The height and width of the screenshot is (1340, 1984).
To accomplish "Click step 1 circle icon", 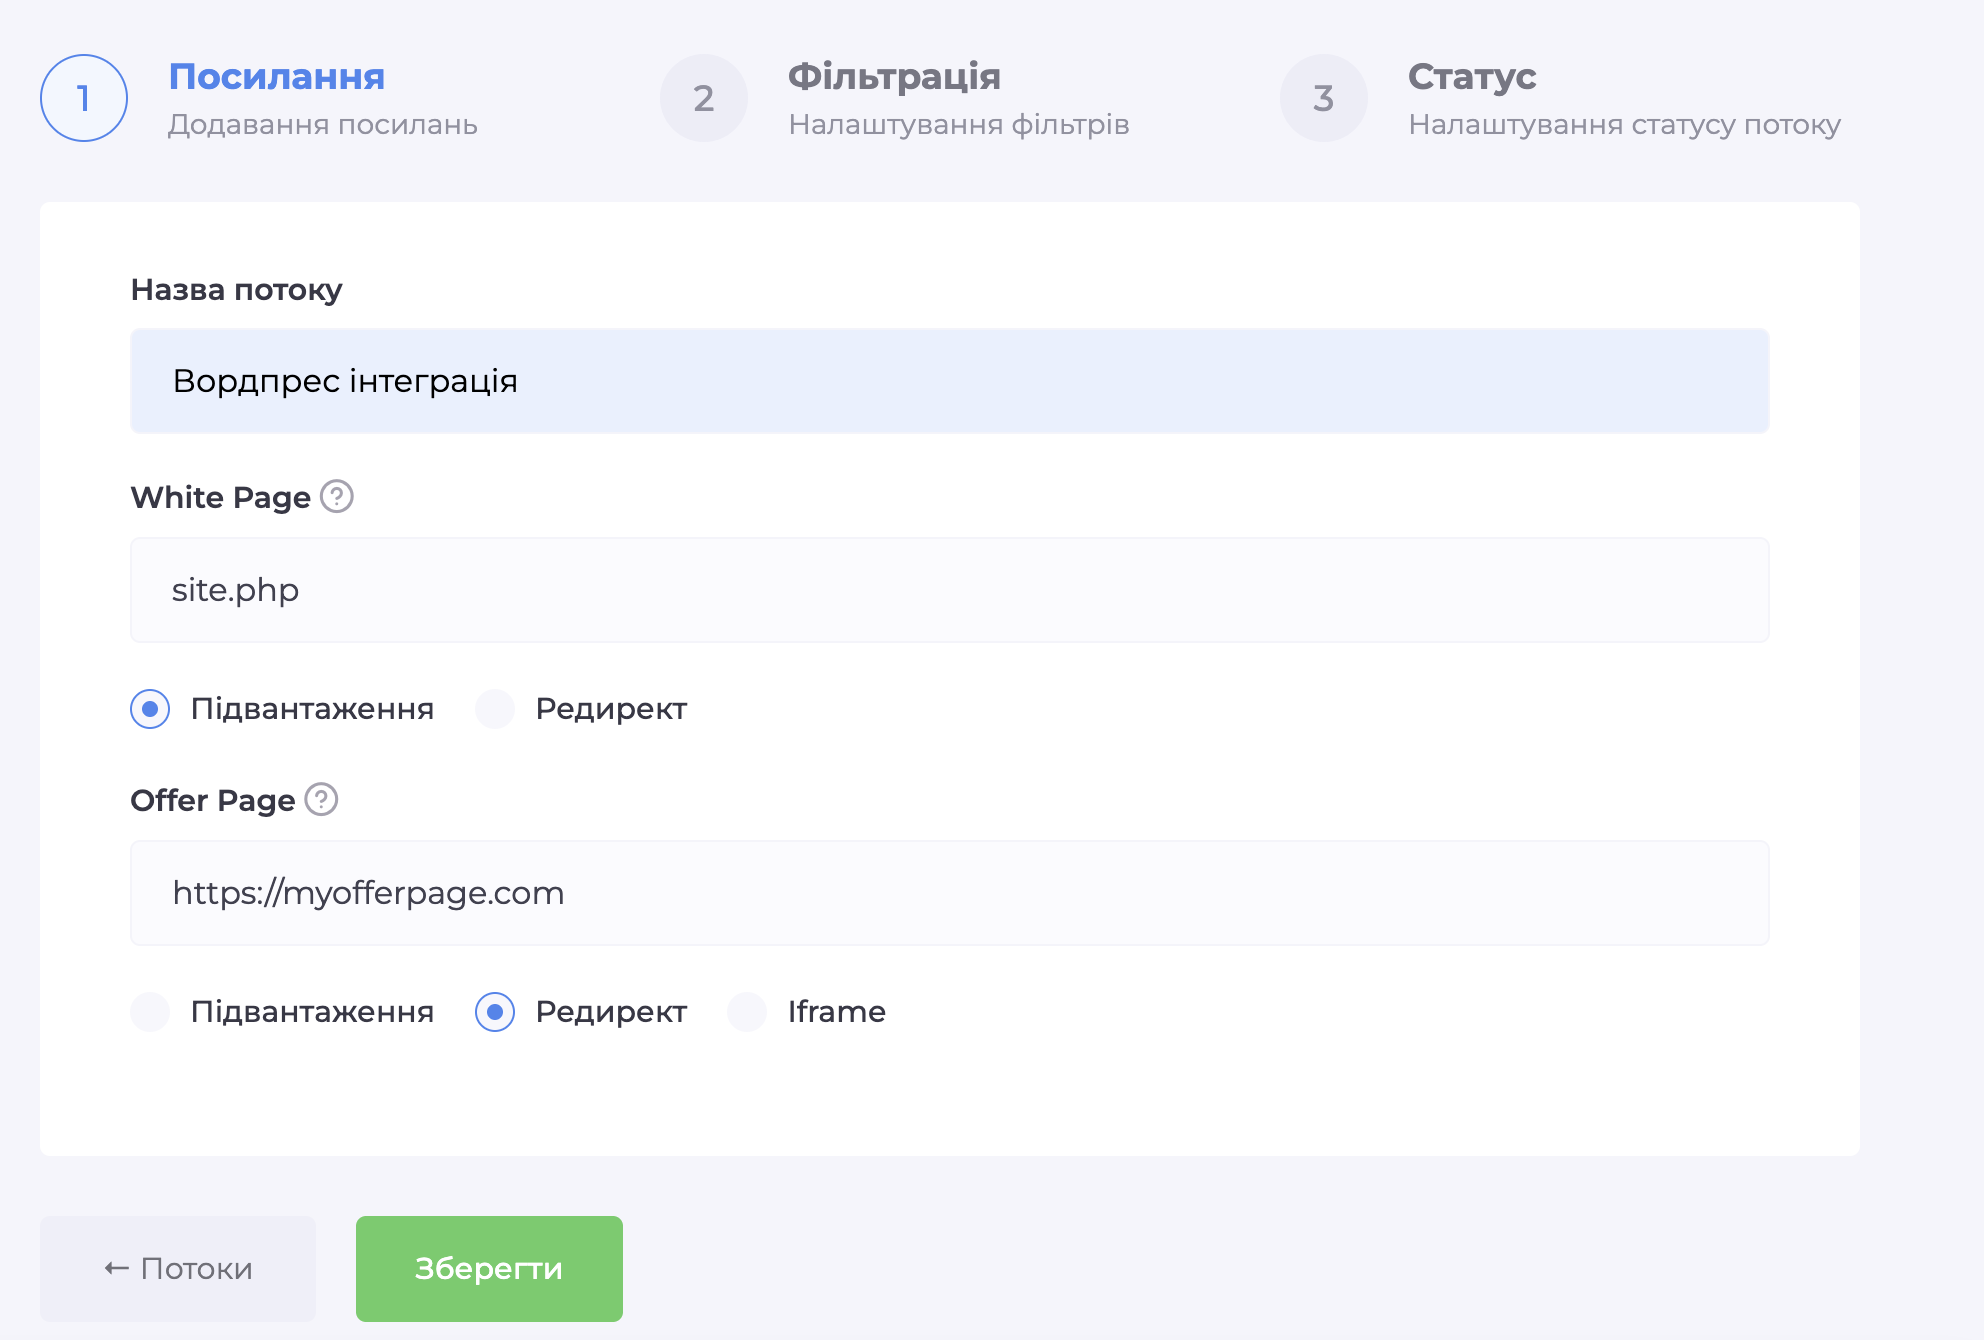I will coord(84,98).
